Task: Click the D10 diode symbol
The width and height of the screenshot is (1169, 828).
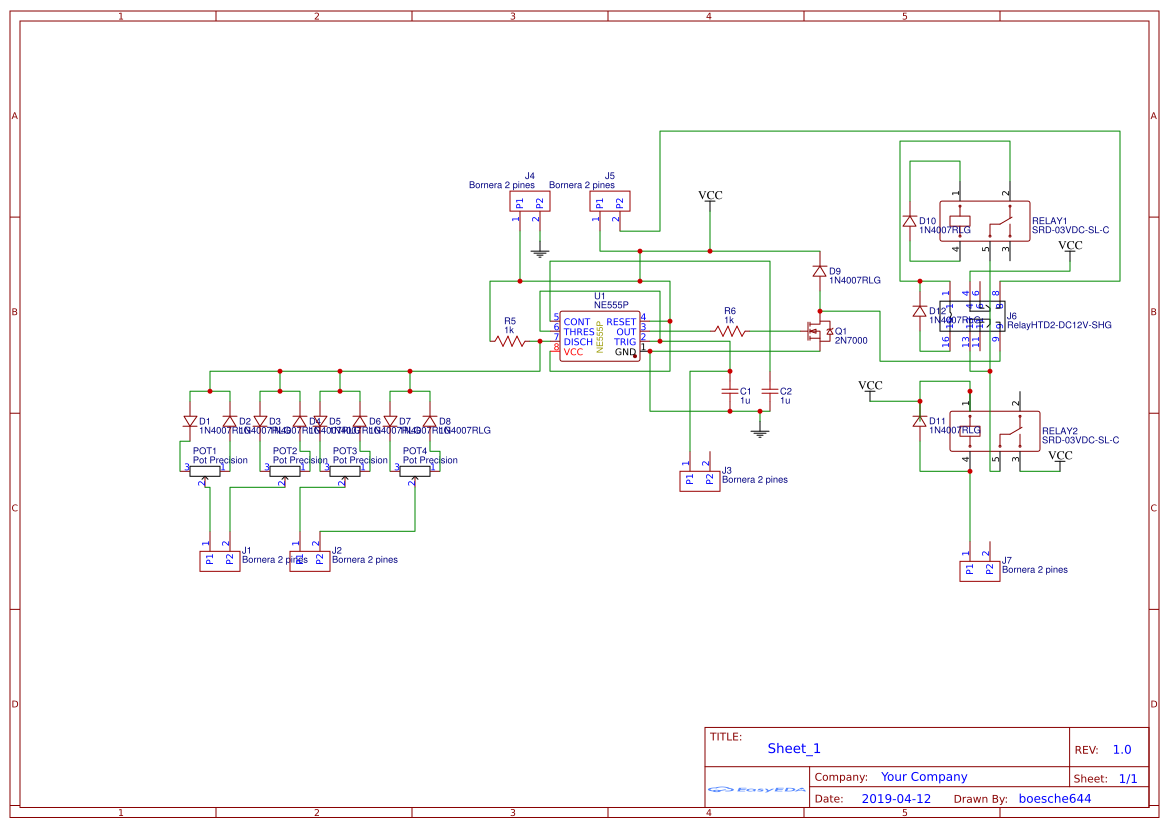Action: [x=909, y=221]
